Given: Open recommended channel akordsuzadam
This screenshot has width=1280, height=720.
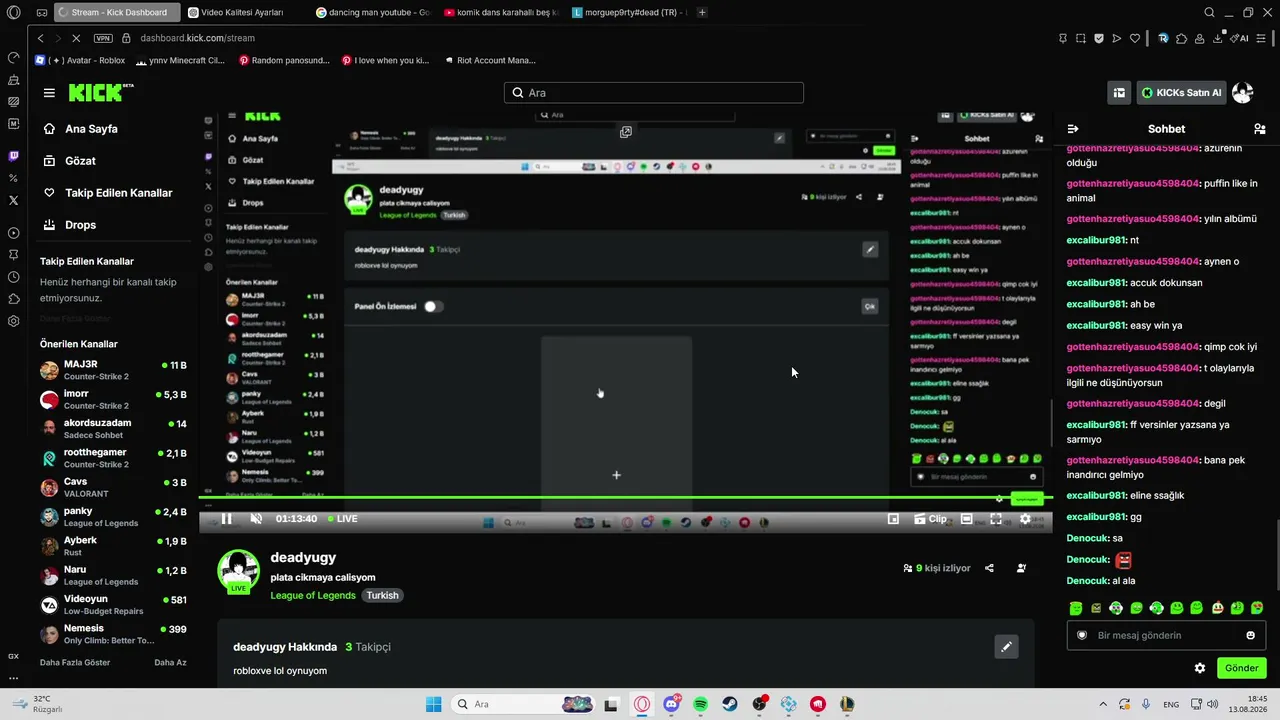Looking at the screenshot, I should coord(113,429).
